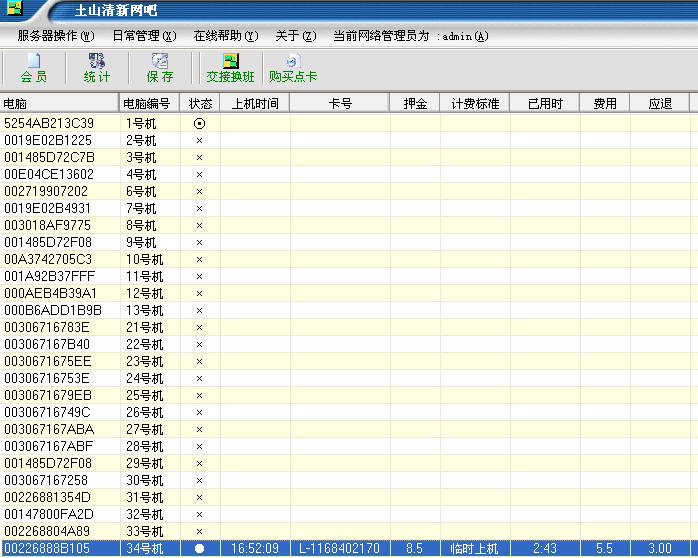Screen dimensions: 698x558
Task: Open the 统计 (Statistics) toolbar icon
Action: (97, 68)
